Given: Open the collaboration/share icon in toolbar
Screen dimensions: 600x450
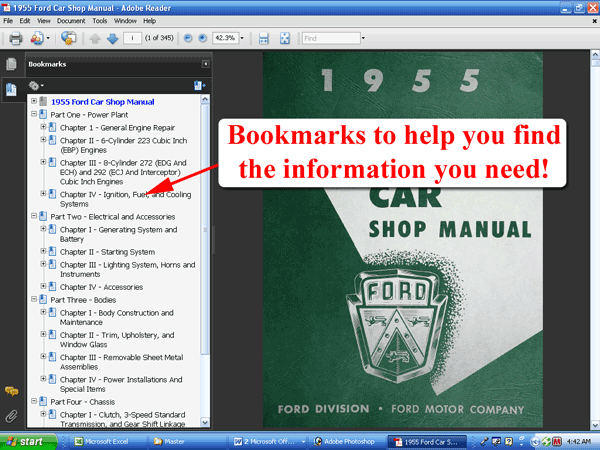Looking at the screenshot, I should pos(37,38).
